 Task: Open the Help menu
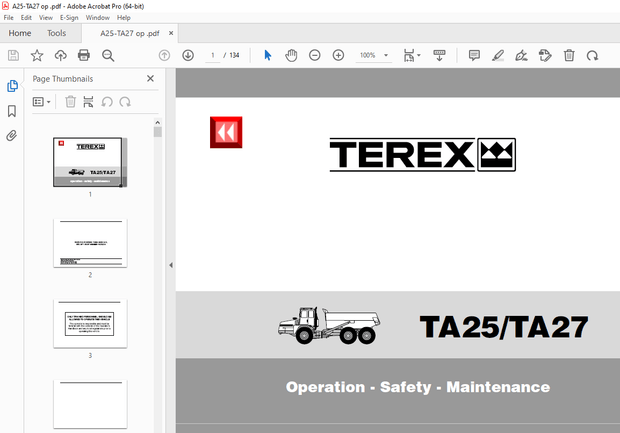pos(123,18)
